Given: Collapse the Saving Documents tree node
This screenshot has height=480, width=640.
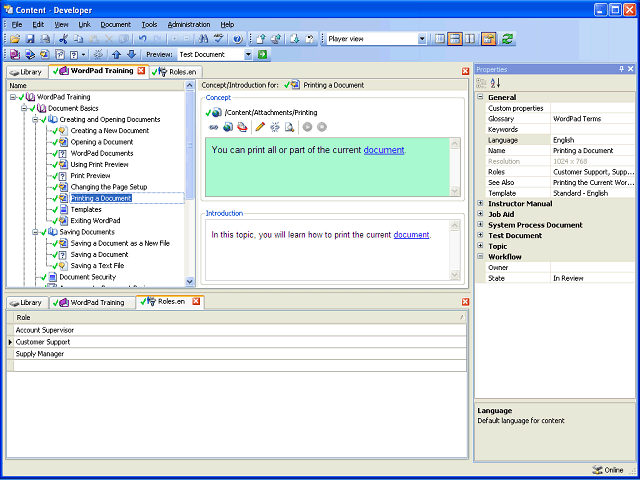Looking at the screenshot, I should click(x=36, y=232).
